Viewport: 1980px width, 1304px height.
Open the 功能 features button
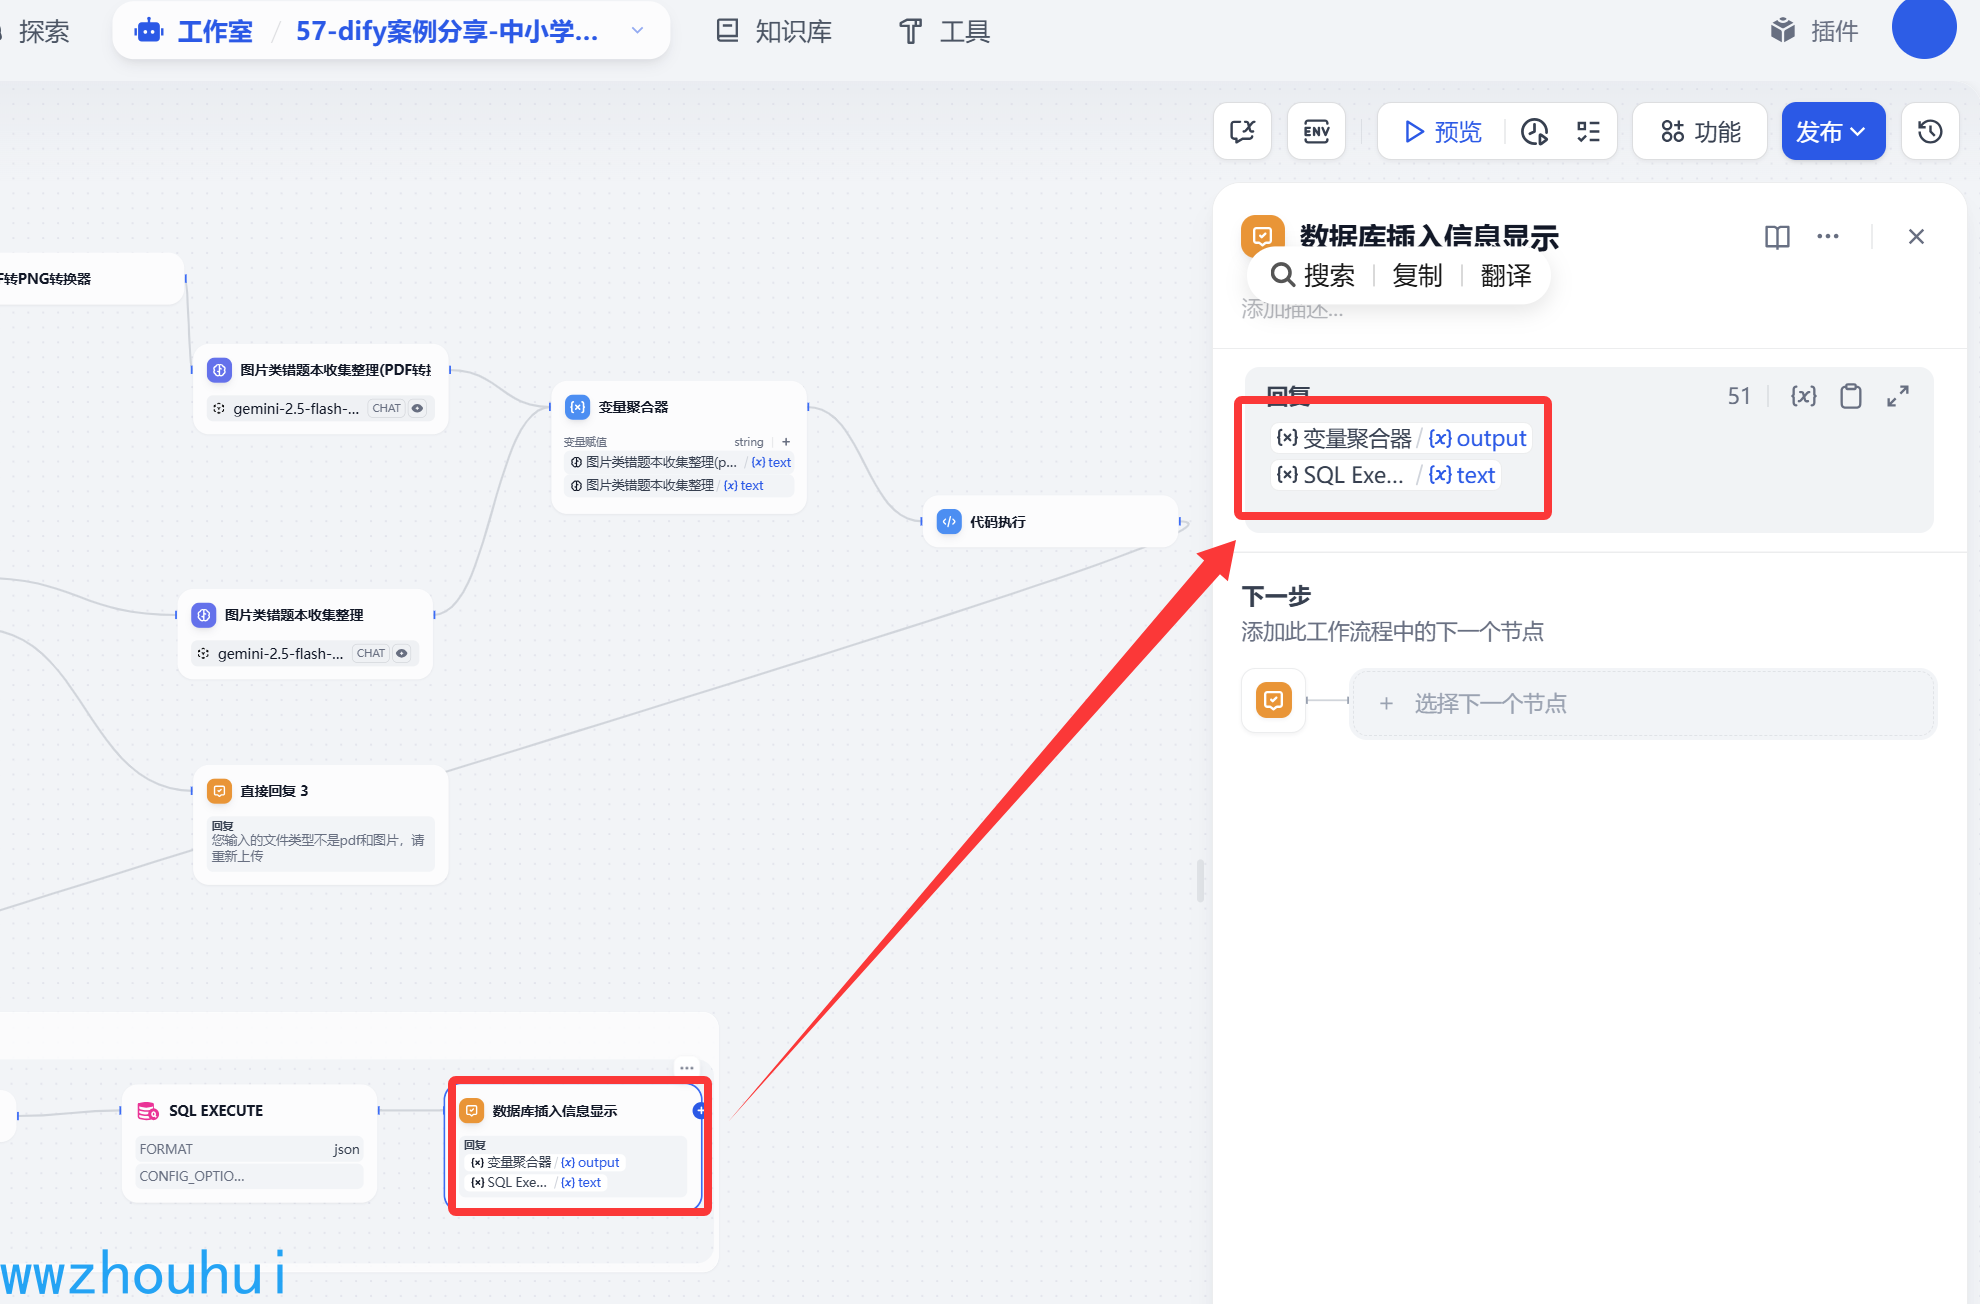pyautogui.click(x=1700, y=131)
